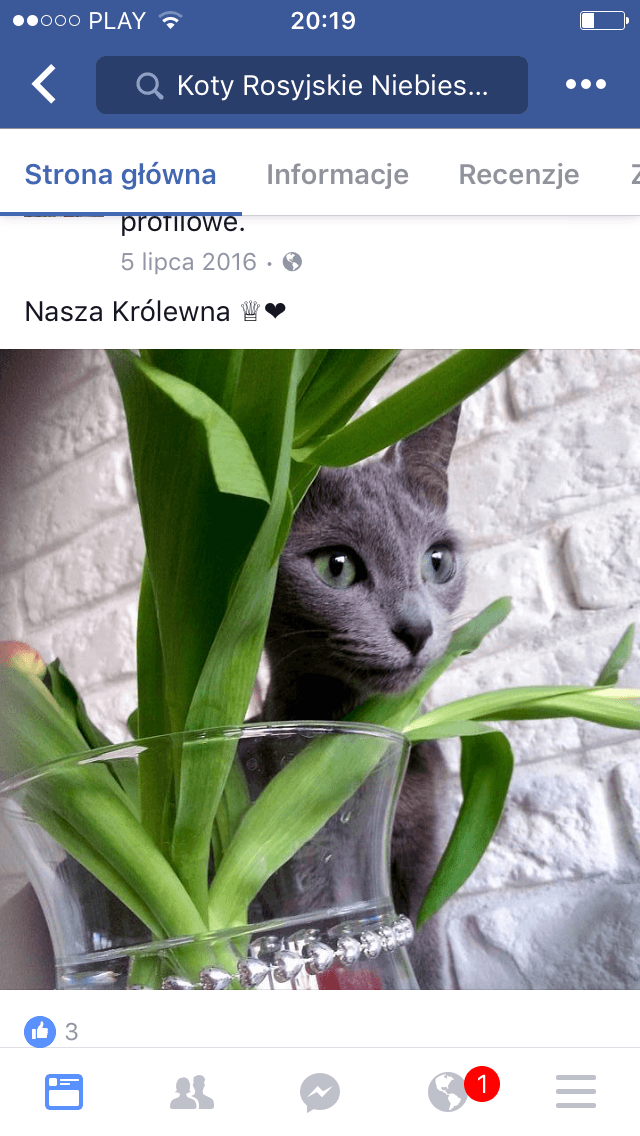
Task: Select the Strona główna tab
Action: 120,175
